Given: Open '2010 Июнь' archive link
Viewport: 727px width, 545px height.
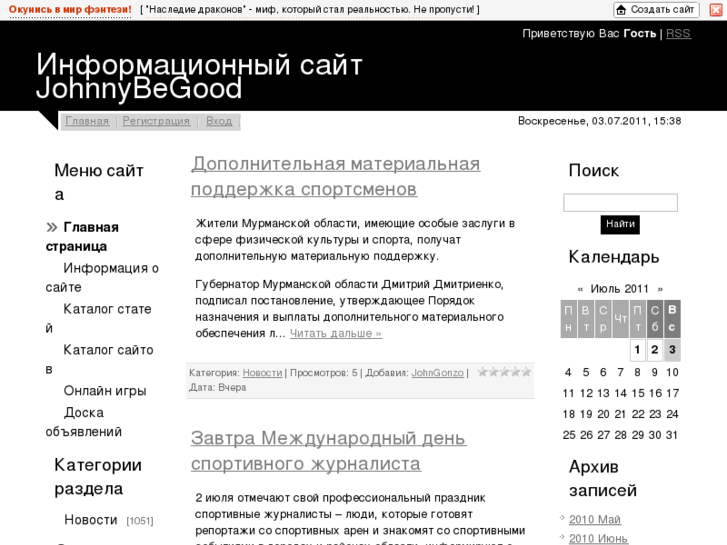Looking at the screenshot, I should [598, 539].
